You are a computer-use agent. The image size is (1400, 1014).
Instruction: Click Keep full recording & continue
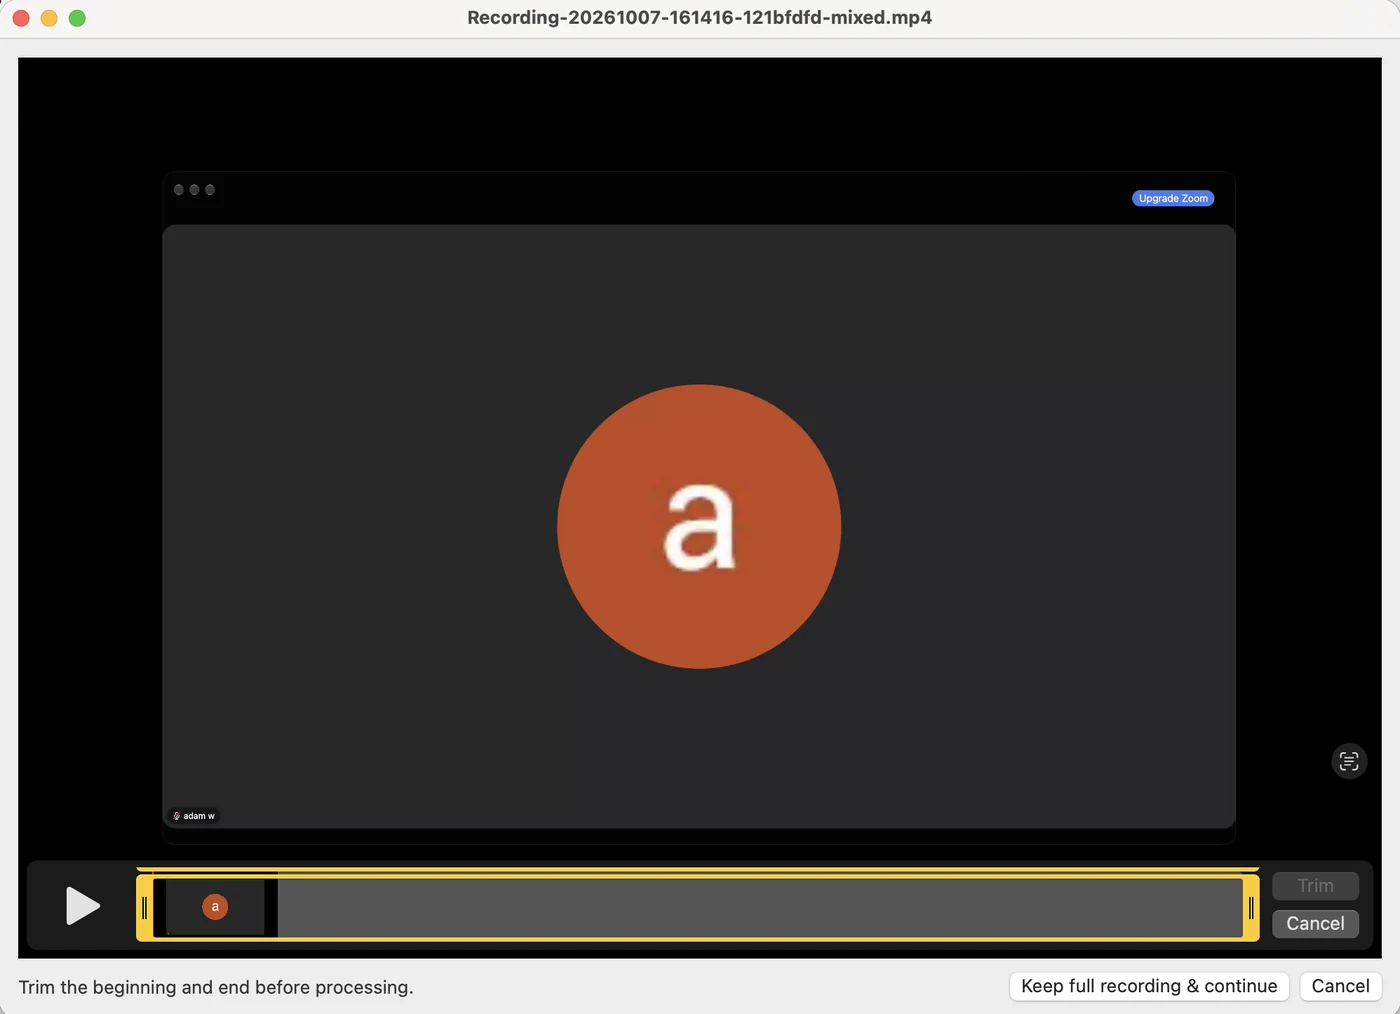[x=1149, y=986]
